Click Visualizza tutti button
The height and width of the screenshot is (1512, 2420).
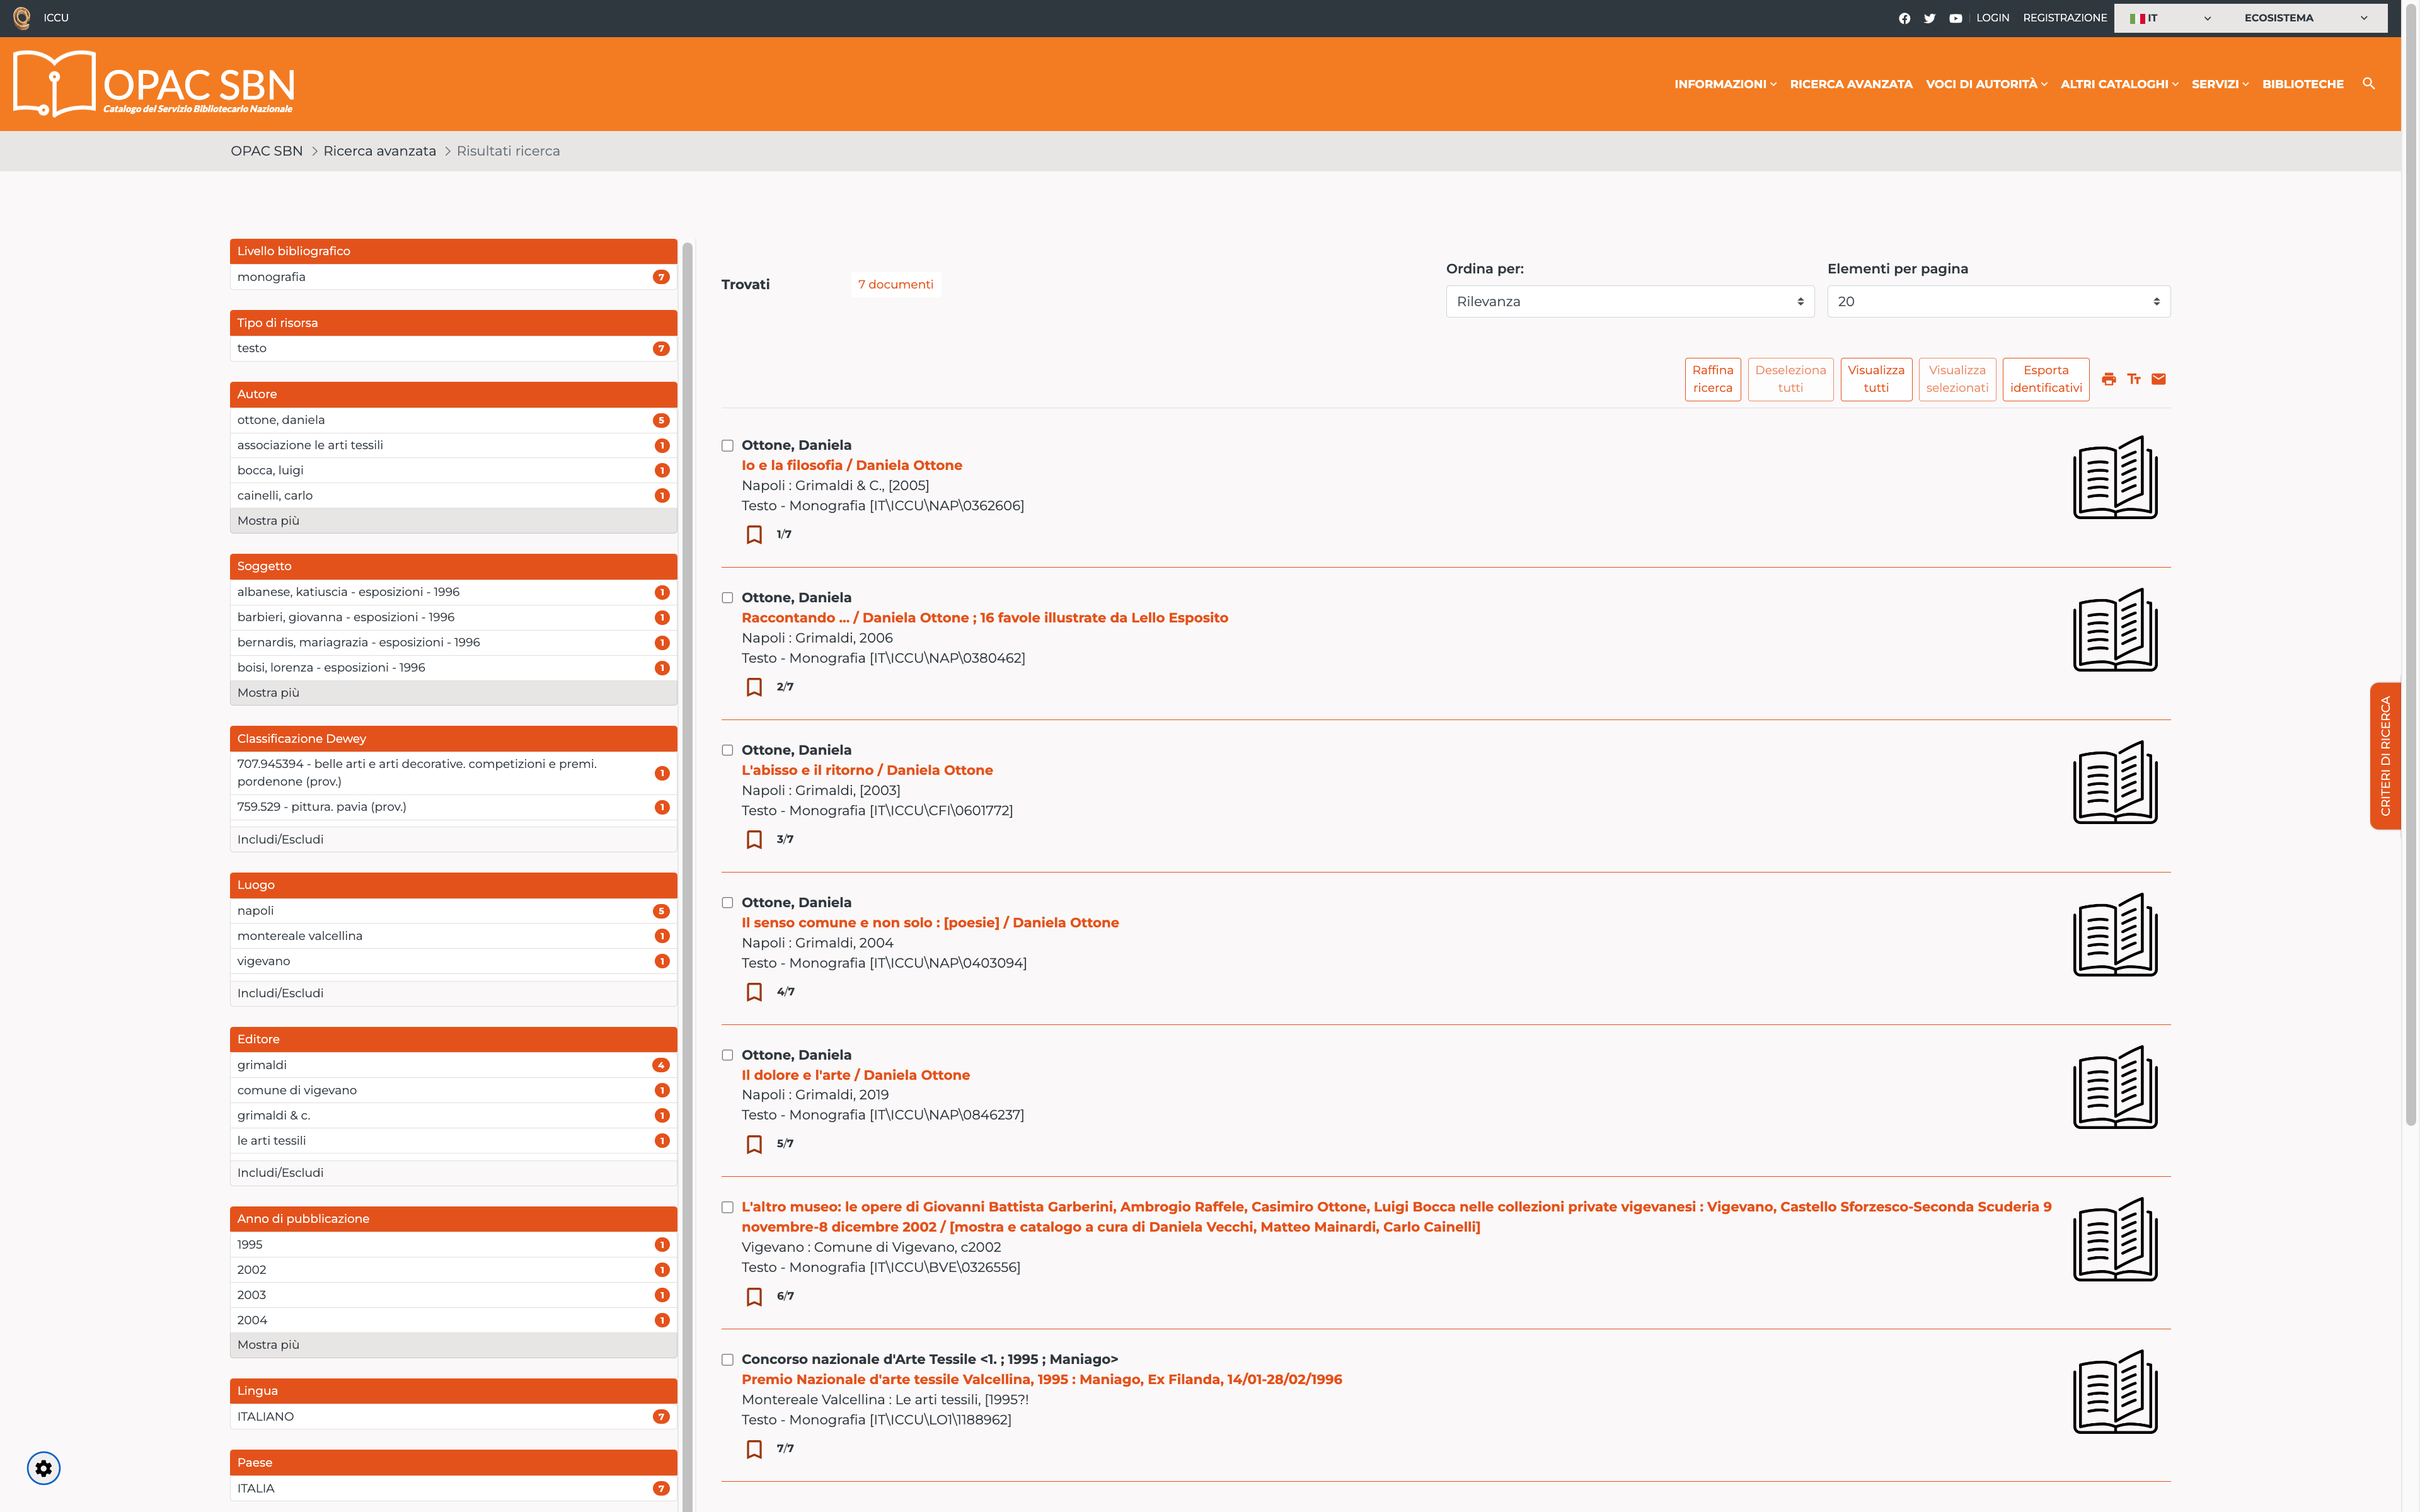pyautogui.click(x=1876, y=379)
